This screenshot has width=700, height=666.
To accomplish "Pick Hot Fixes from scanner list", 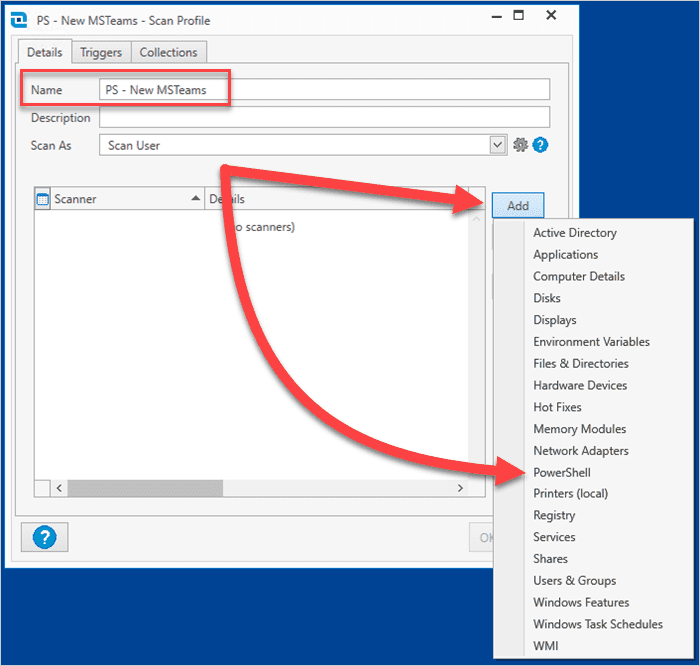I will (557, 407).
